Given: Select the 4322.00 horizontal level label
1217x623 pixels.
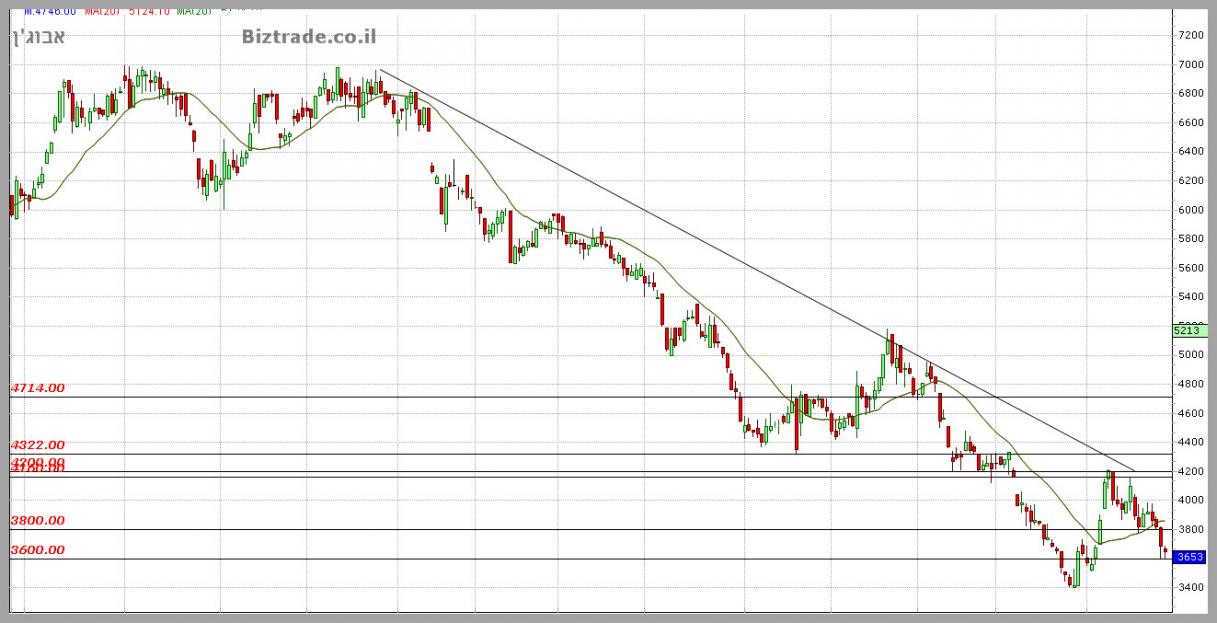Looking at the screenshot, I should tap(37, 444).
